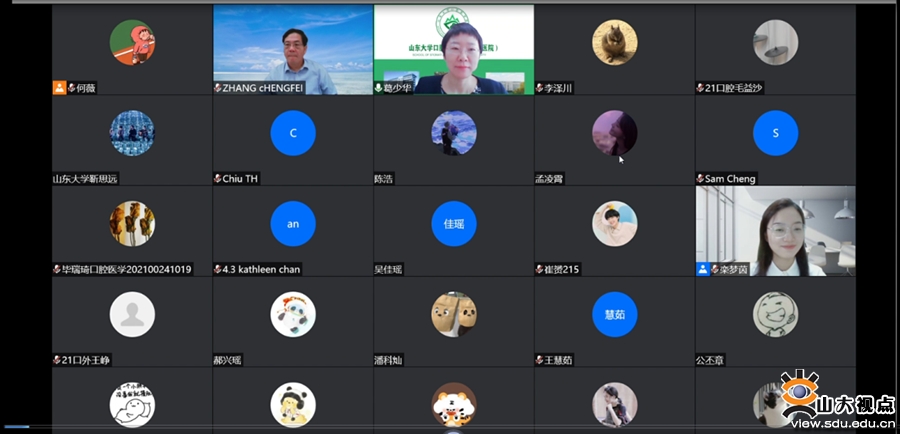Click the muted mic icon beside 崔赟215

(x=540, y=269)
